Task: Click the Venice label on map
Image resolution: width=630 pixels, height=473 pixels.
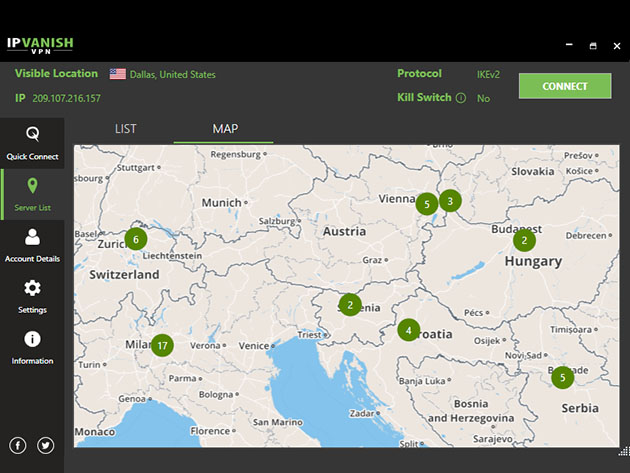Action: (x=254, y=346)
